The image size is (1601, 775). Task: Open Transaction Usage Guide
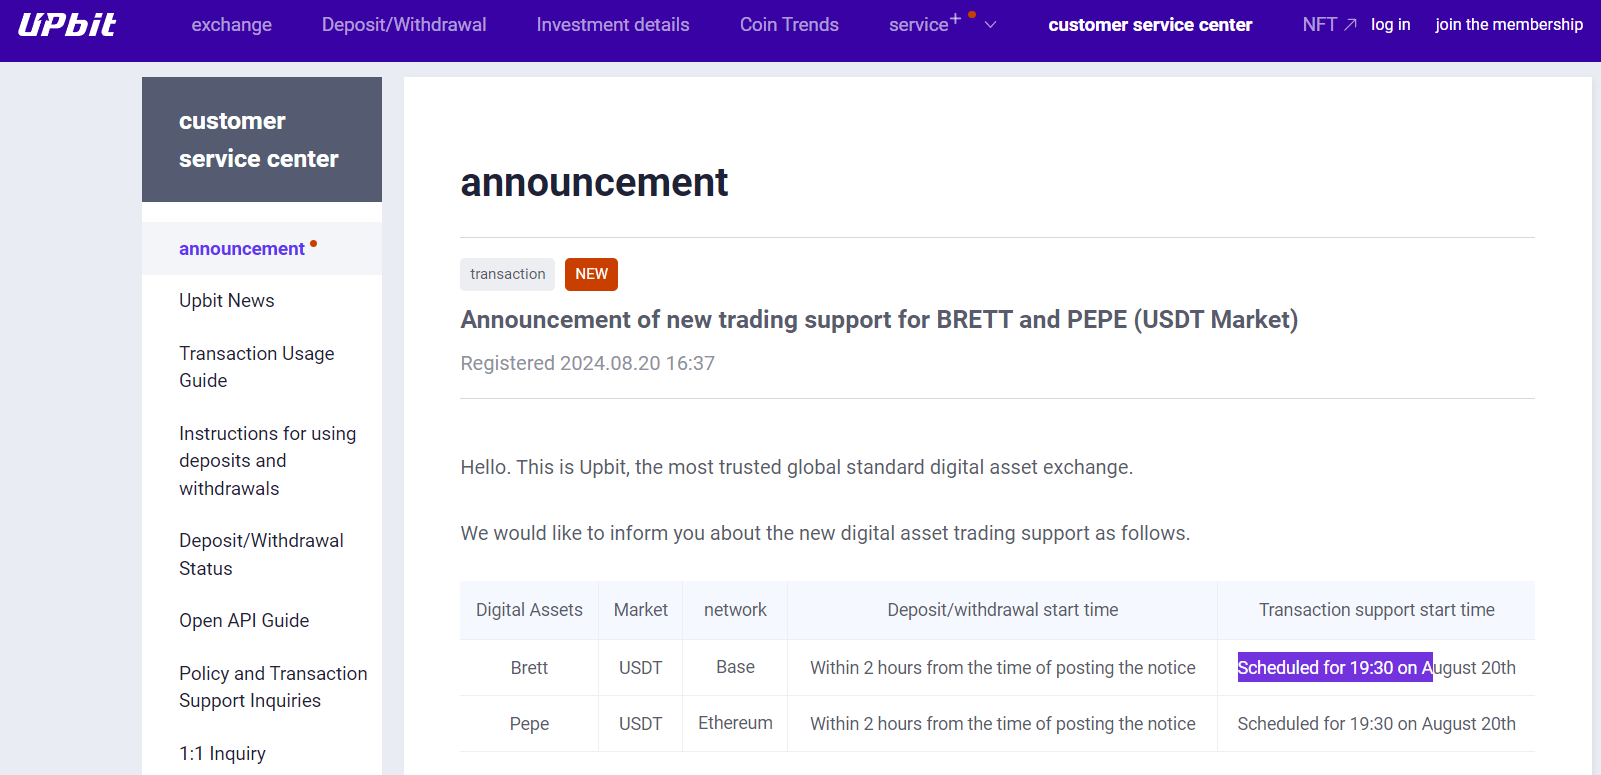(257, 367)
